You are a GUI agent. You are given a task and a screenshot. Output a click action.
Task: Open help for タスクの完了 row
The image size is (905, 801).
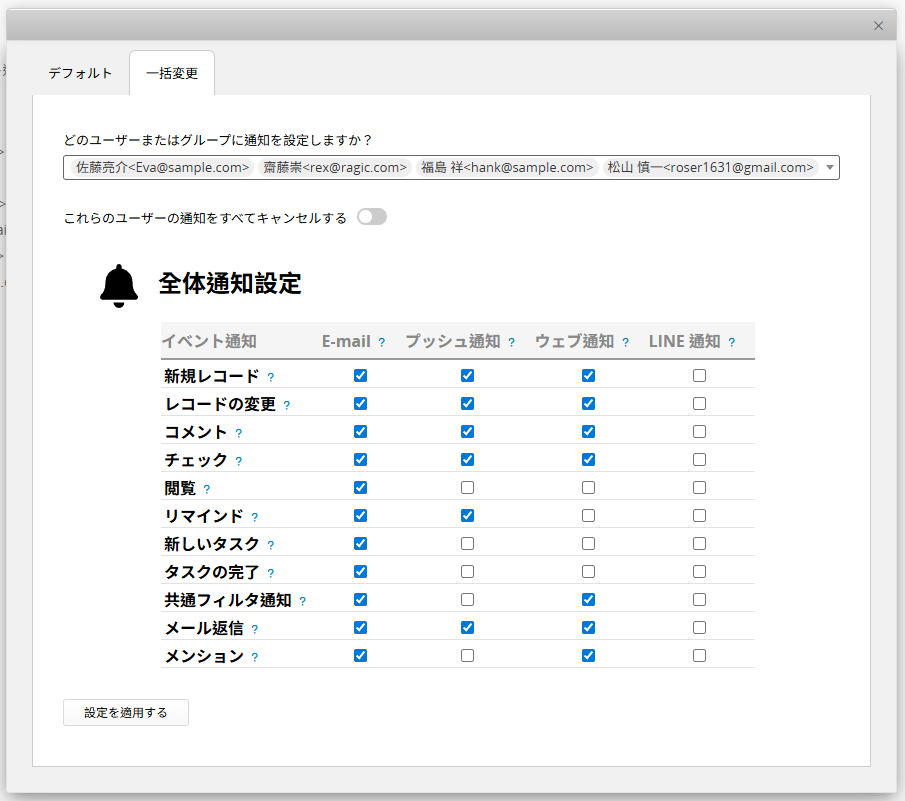coord(271,573)
